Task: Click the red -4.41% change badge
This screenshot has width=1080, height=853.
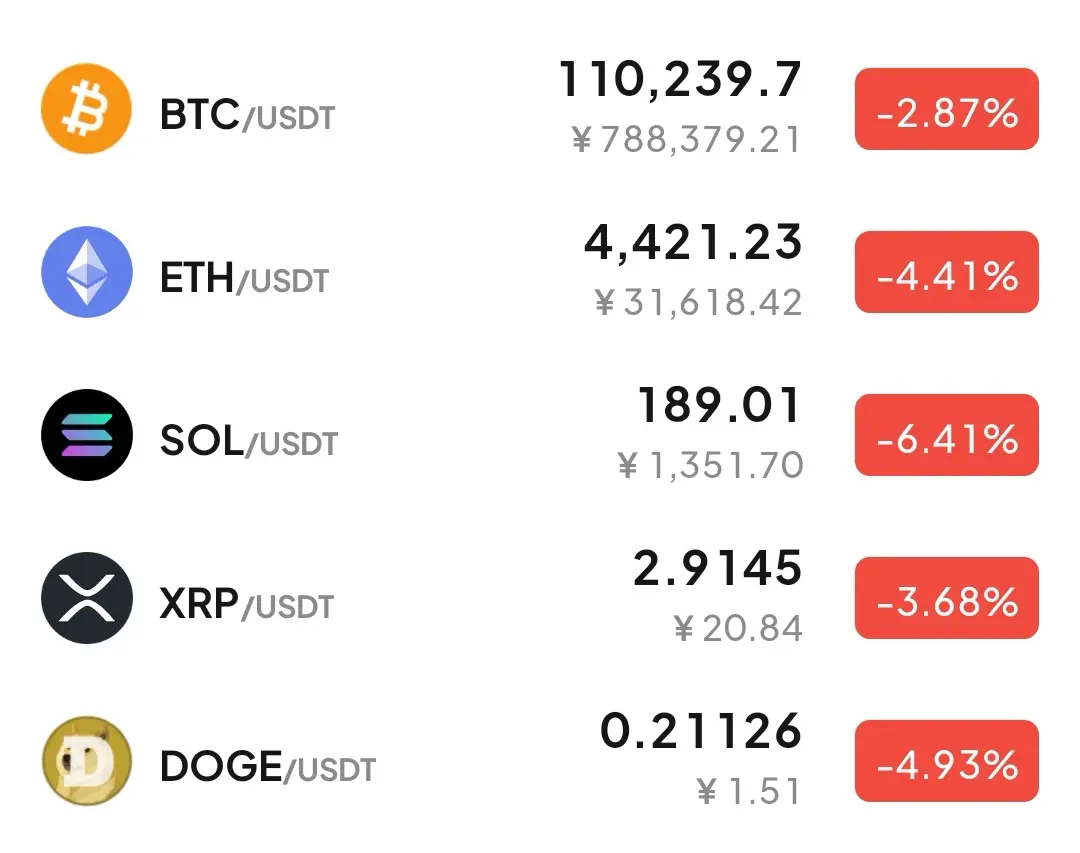Action: [x=946, y=271]
